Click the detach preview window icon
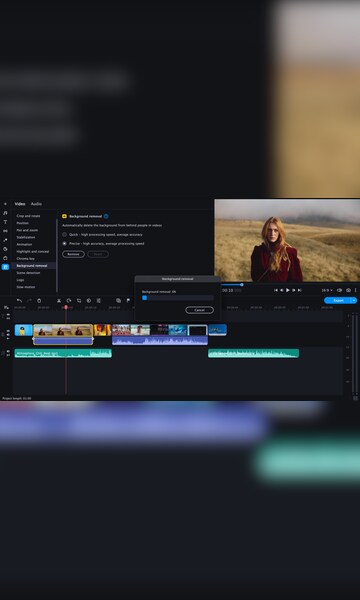 [339, 290]
